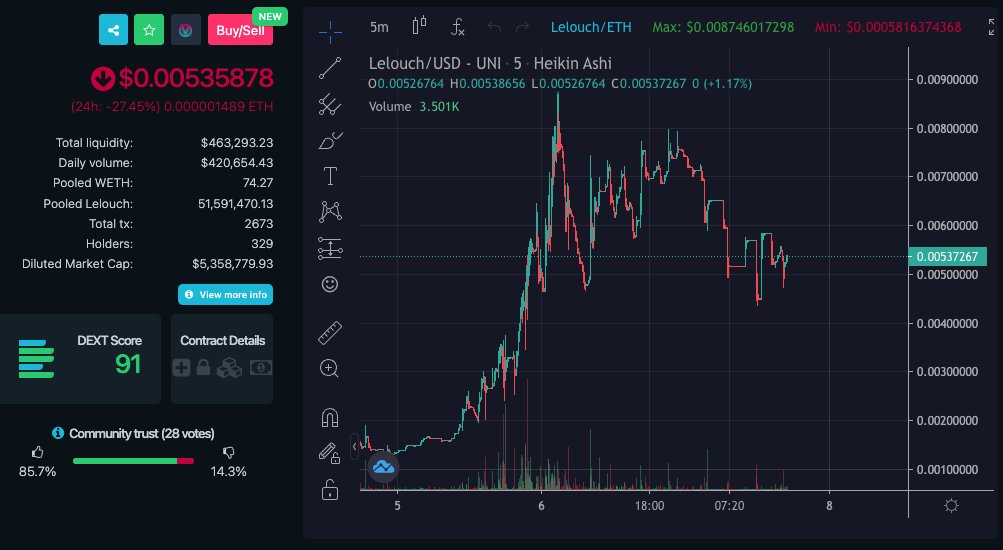This screenshot has width=1003, height=550.
Task: Click the cubes icon in Contract Details
Action: point(229,368)
